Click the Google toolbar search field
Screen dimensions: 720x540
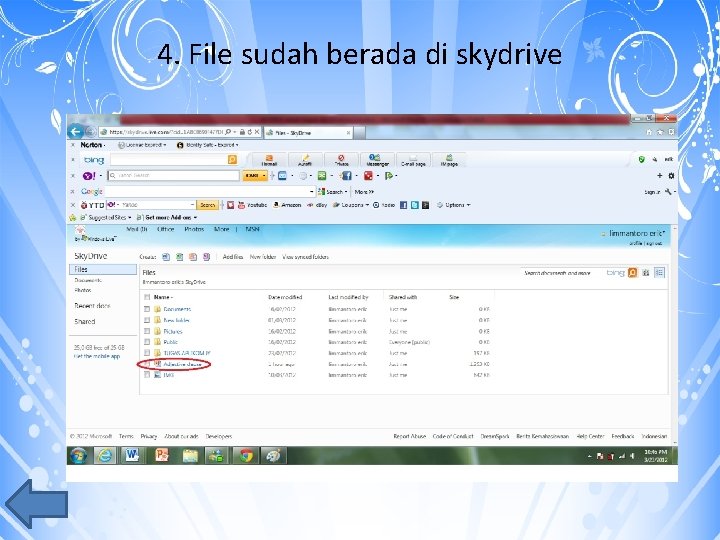point(210,191)
